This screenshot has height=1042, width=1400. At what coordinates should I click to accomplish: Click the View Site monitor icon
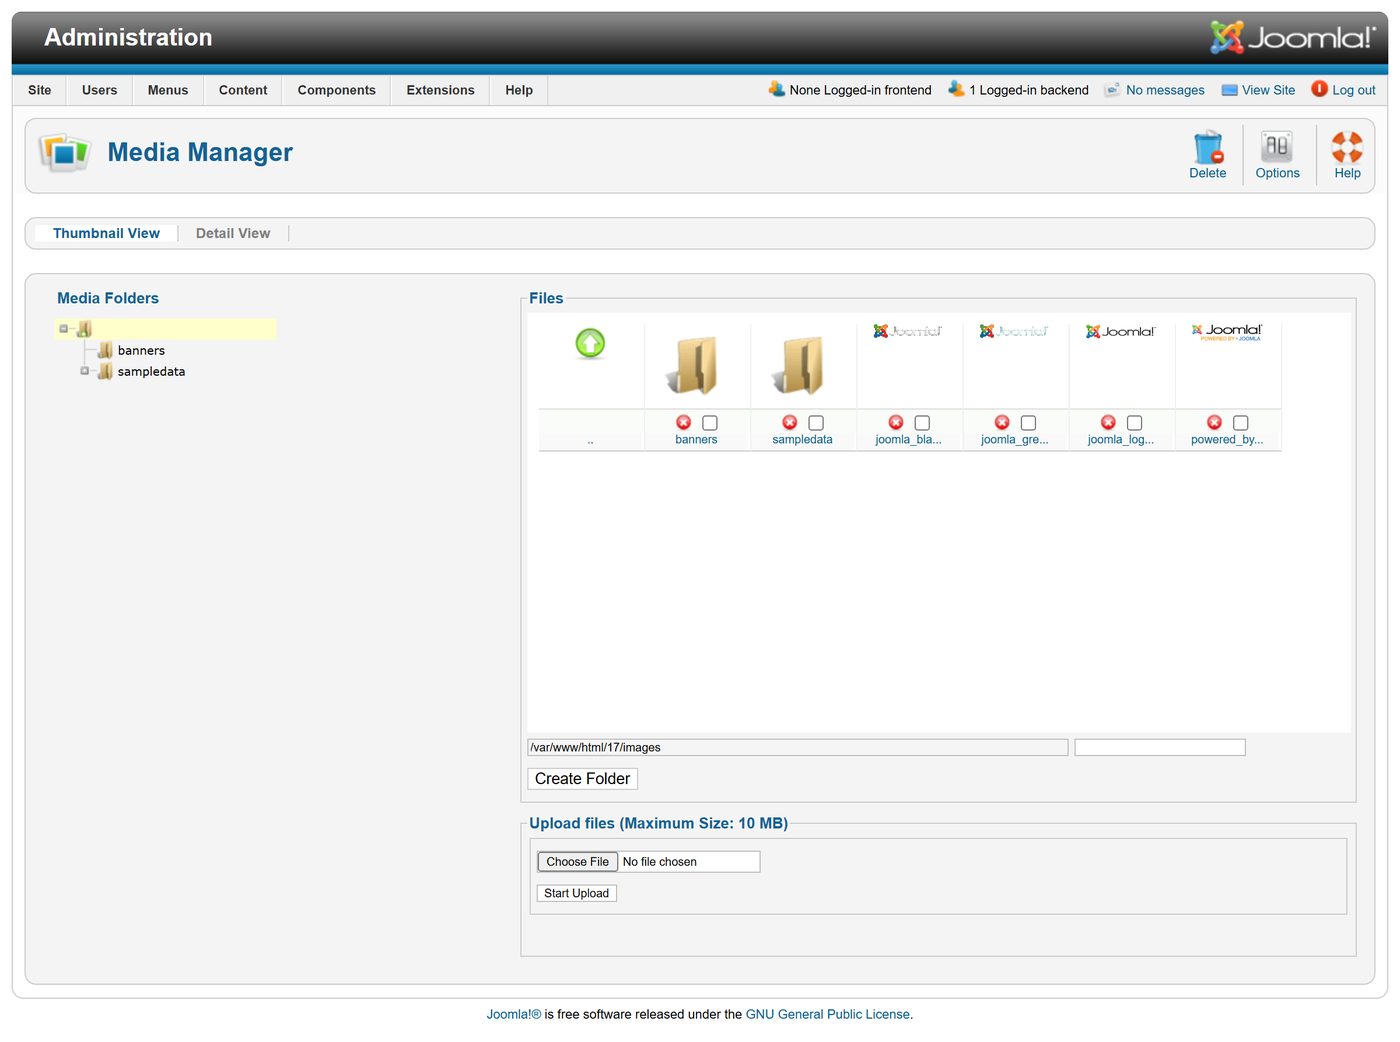(x=1230, y=90)
